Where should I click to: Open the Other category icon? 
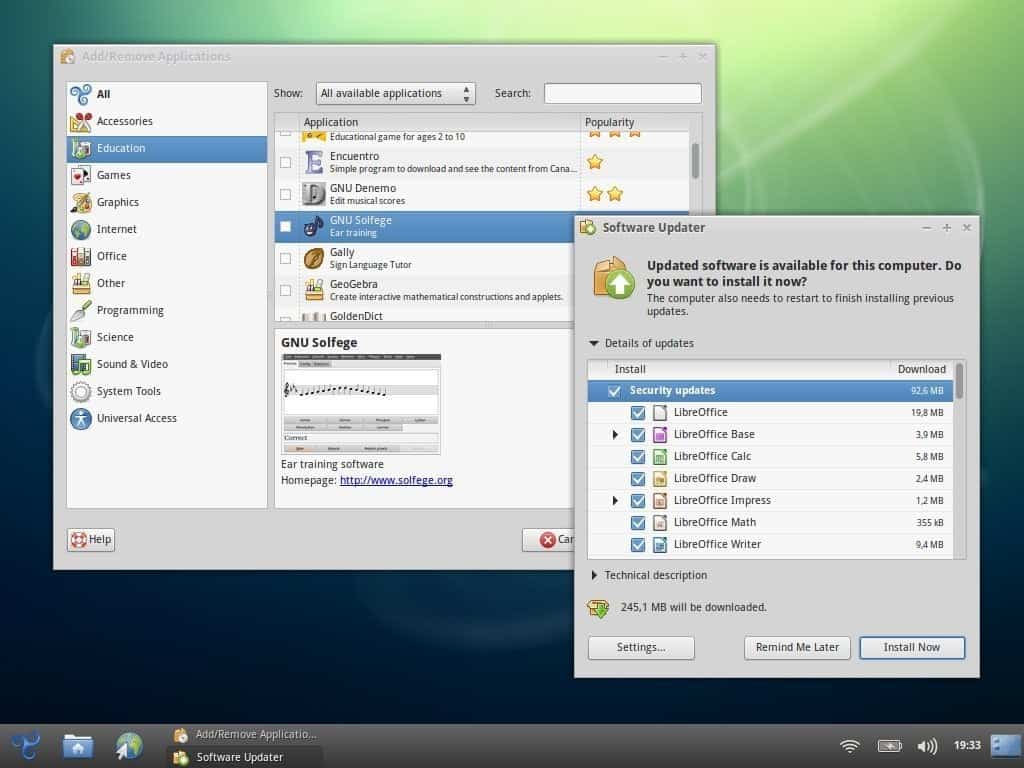point(81,283)
